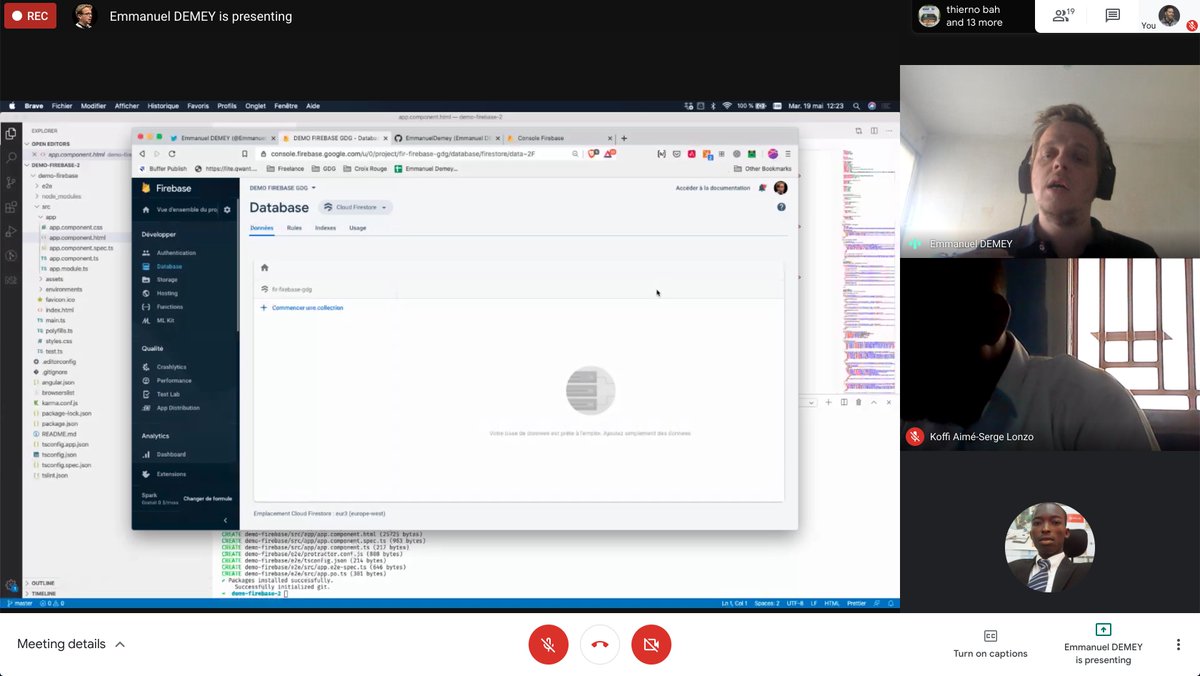Show the participants list

click(1061, 16)
